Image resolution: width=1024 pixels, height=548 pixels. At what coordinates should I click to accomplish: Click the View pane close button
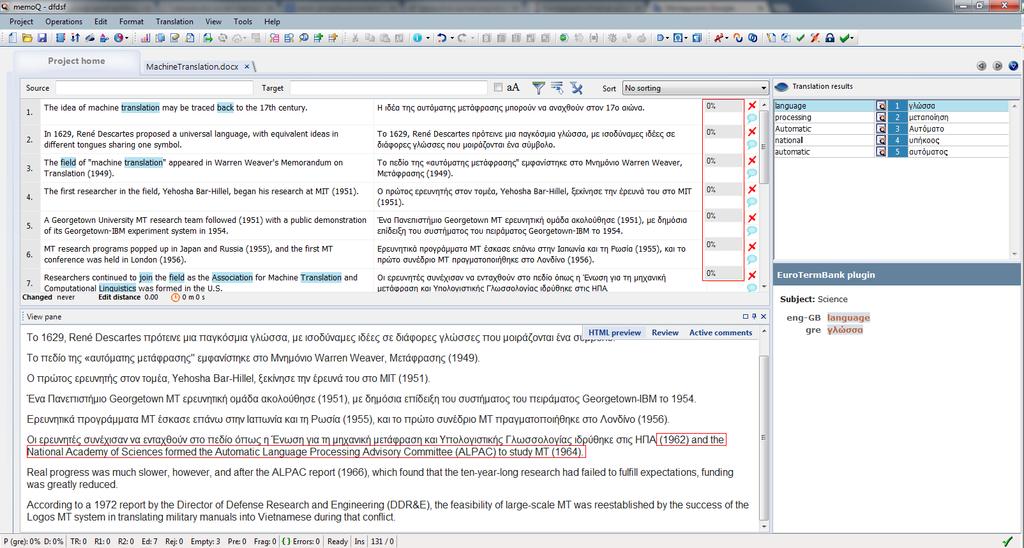(x=764, y=316)
